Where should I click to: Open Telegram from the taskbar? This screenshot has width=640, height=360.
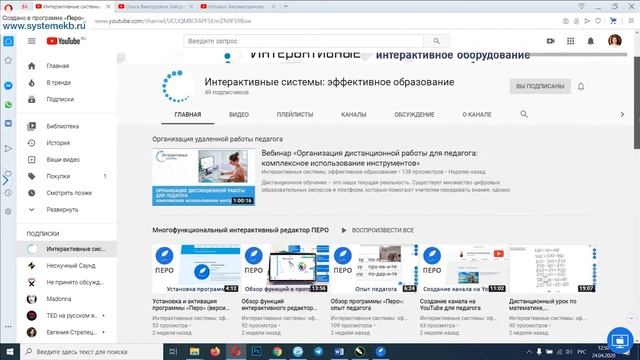point(318,351)
